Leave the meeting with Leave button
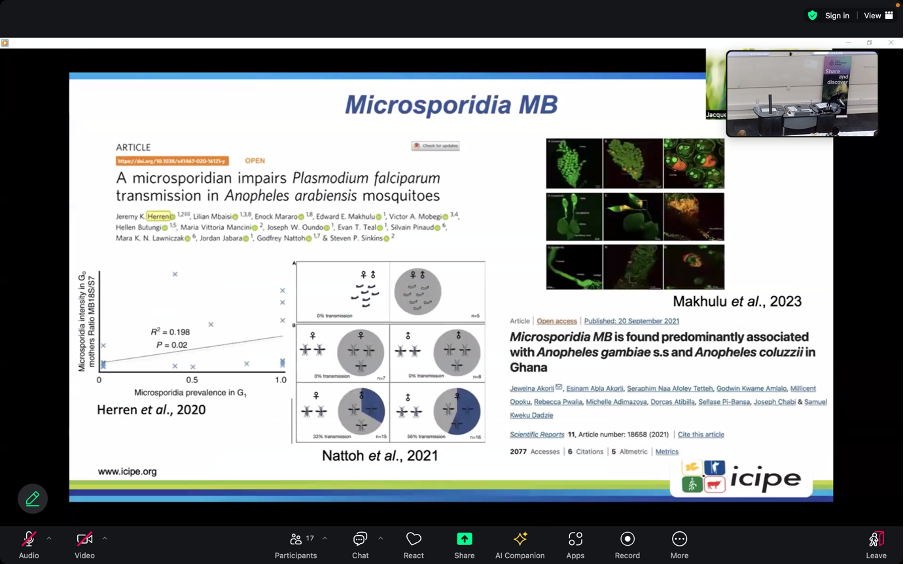This screenshot has width=904, height=564. tap(876, 540)
